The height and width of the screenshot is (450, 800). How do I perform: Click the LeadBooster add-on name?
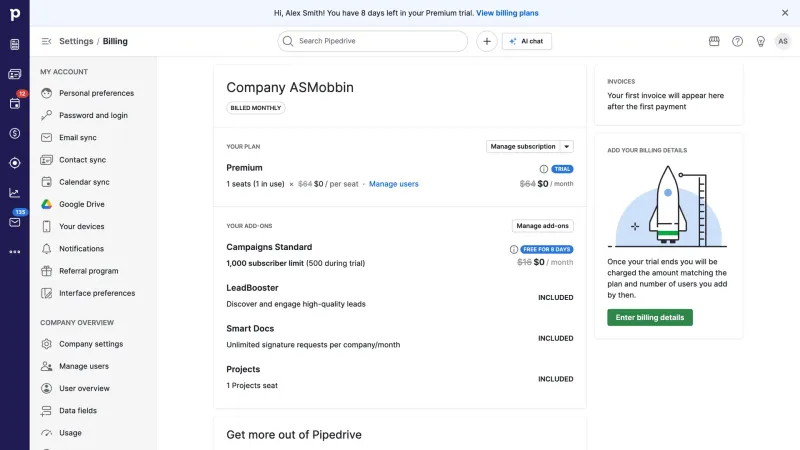[252, 288]
